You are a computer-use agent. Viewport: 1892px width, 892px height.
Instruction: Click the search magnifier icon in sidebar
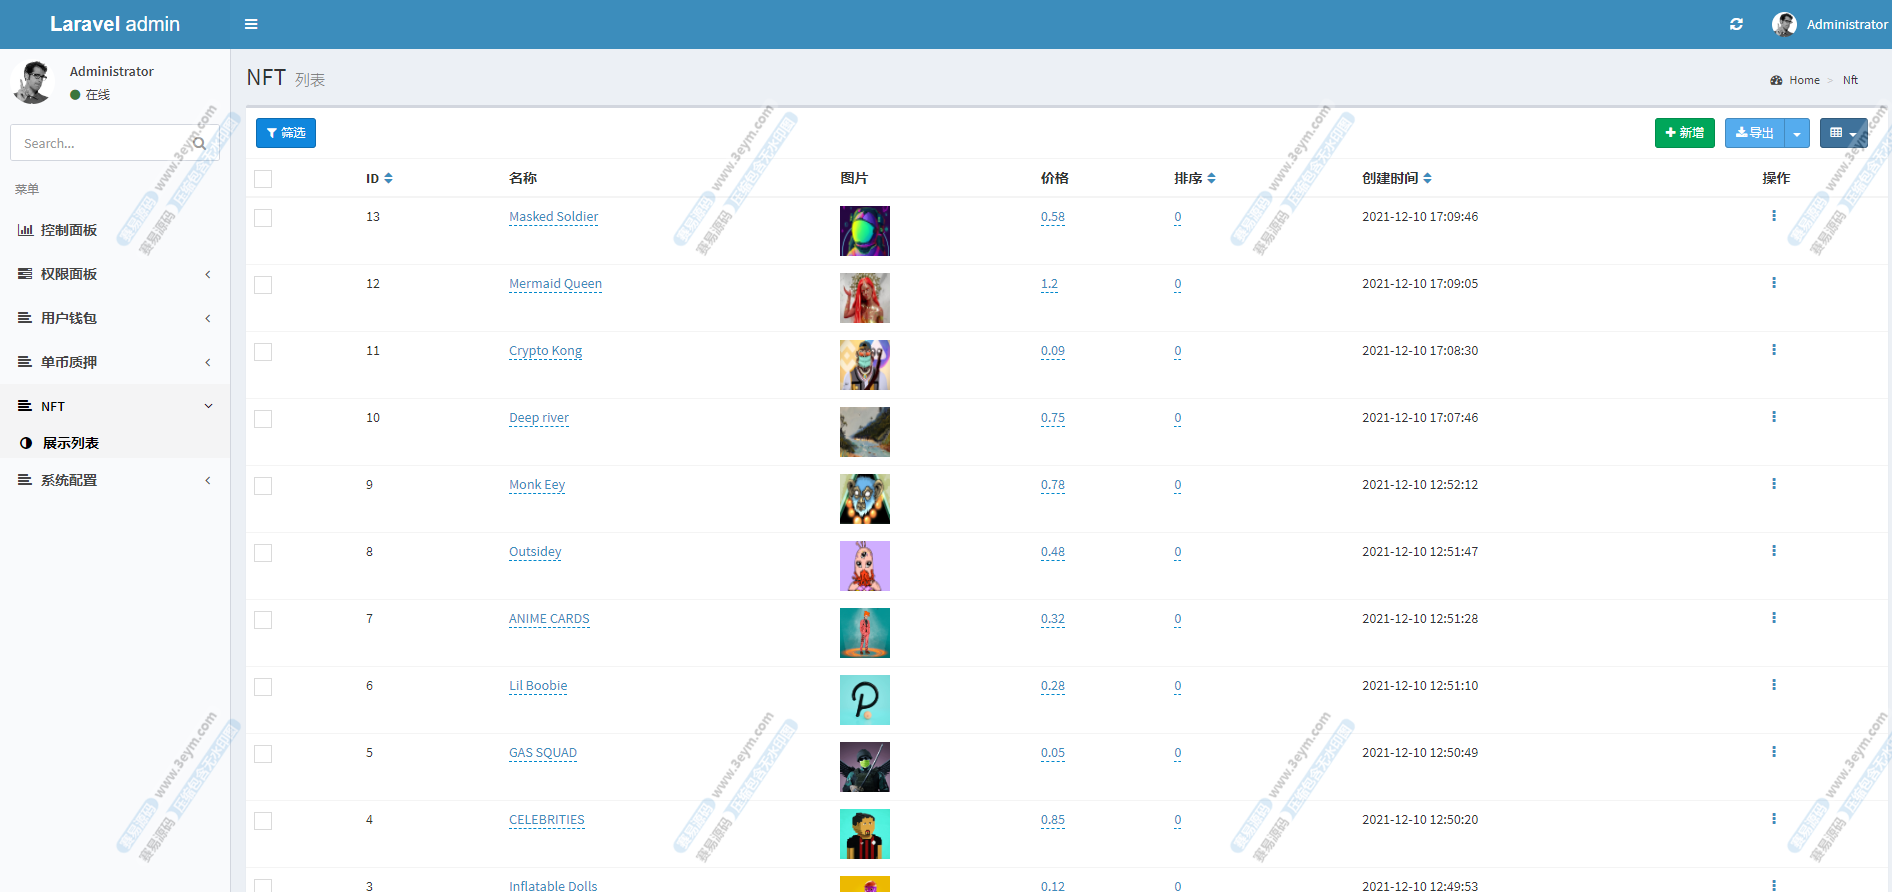[199, 143]
